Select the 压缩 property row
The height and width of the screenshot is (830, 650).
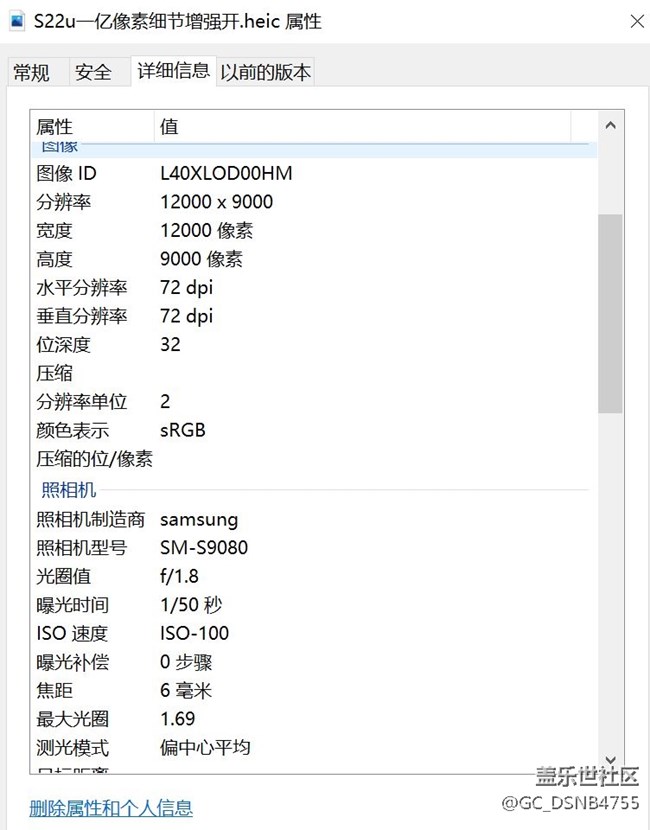tap(314, 373)
